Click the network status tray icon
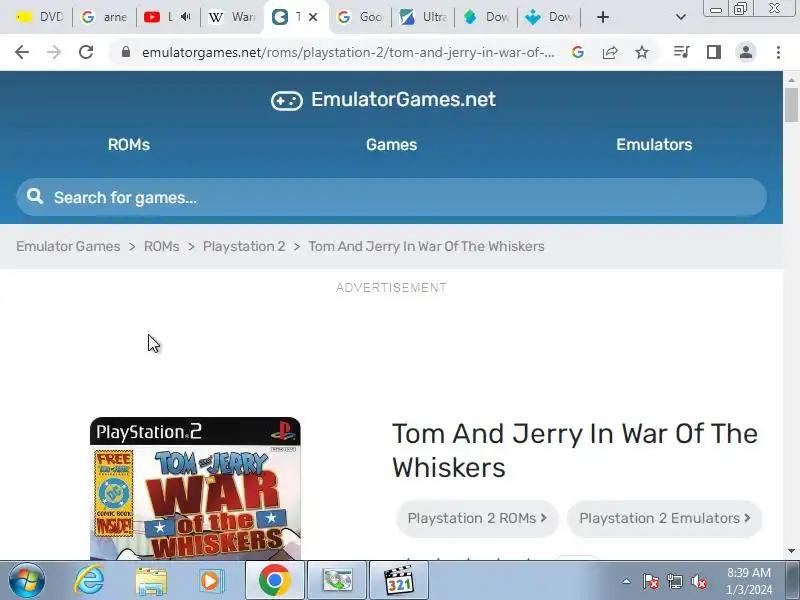The height and width of the screenshot is (600, 800). (674, 581)
